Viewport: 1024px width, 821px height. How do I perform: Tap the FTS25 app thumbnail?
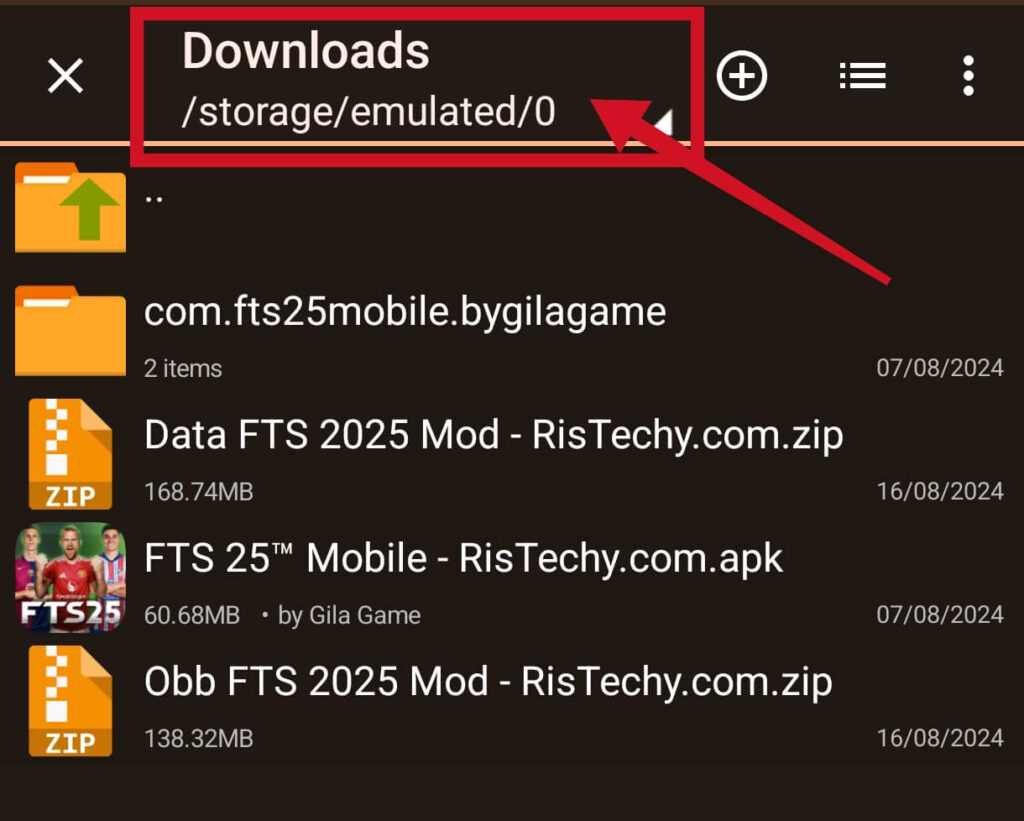(x=71, y=577)
